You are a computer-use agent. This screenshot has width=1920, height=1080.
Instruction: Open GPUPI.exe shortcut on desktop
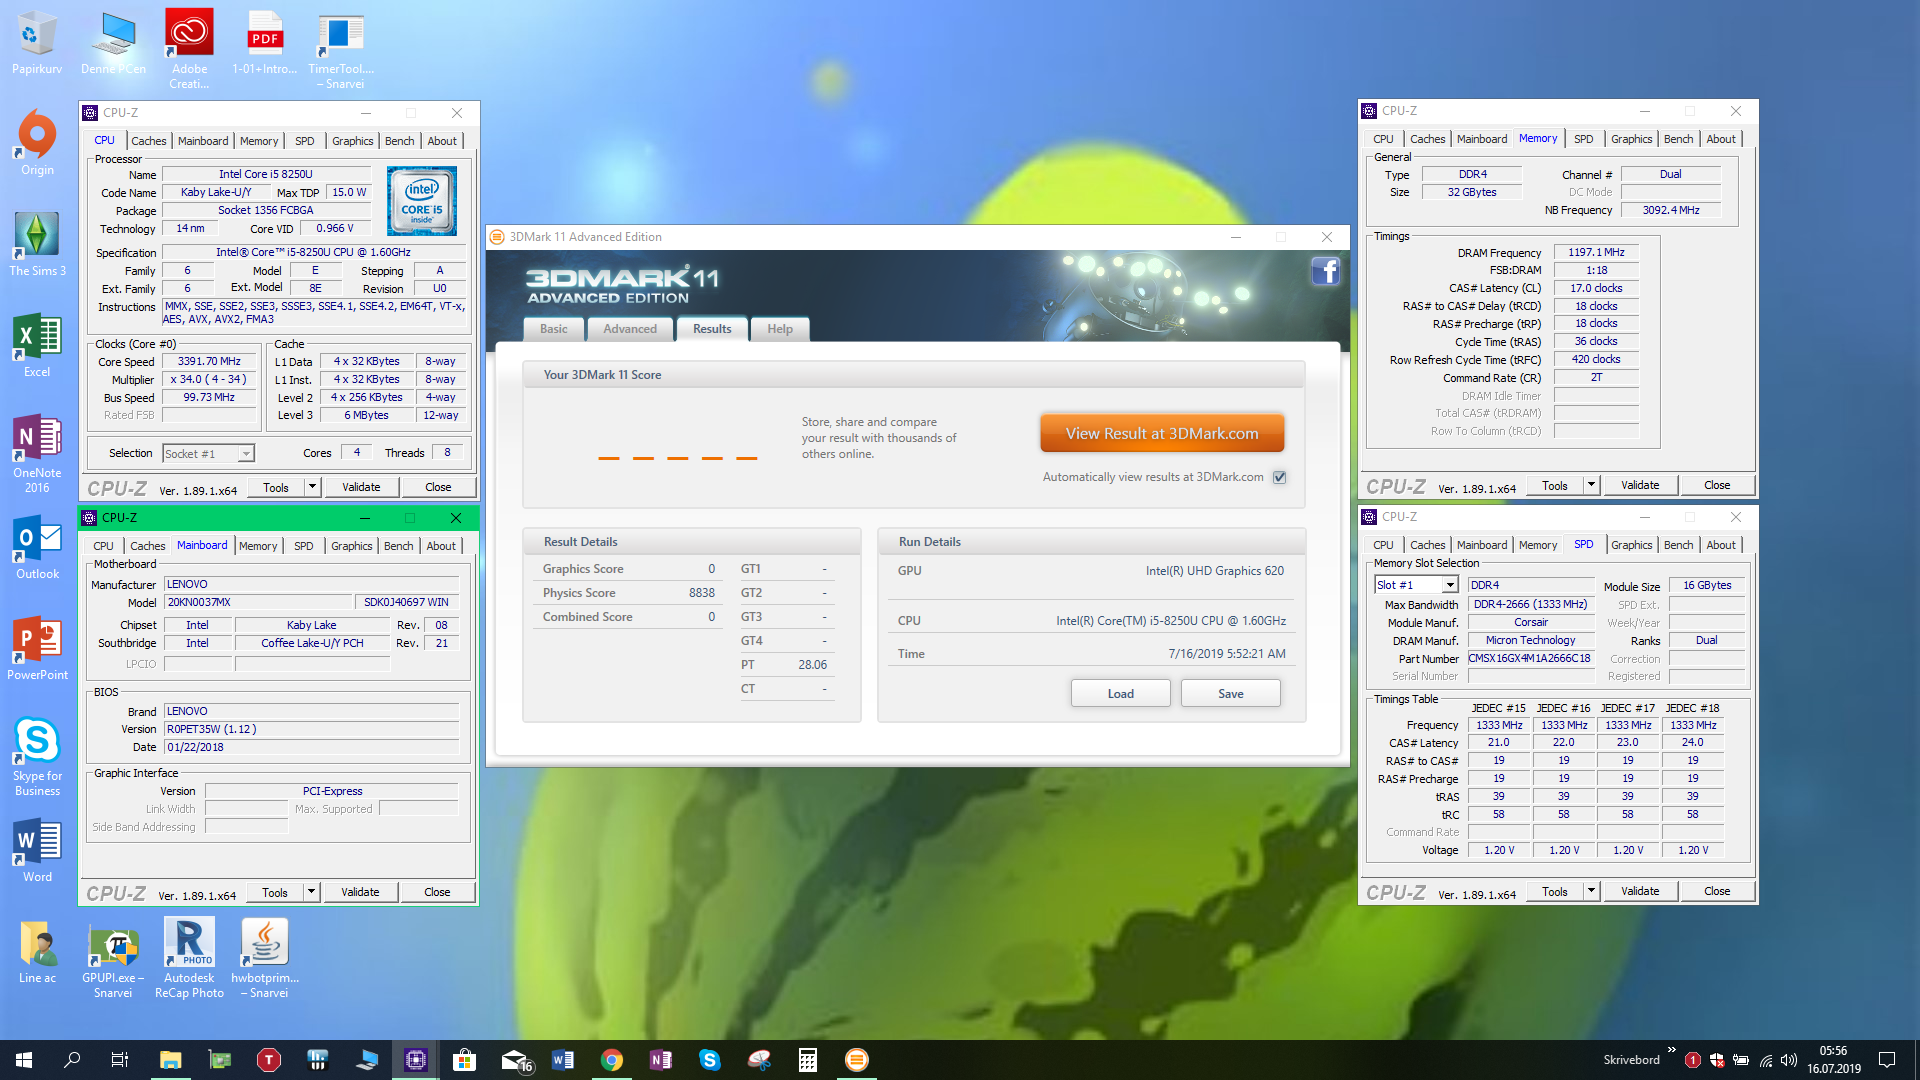[113, 958]
